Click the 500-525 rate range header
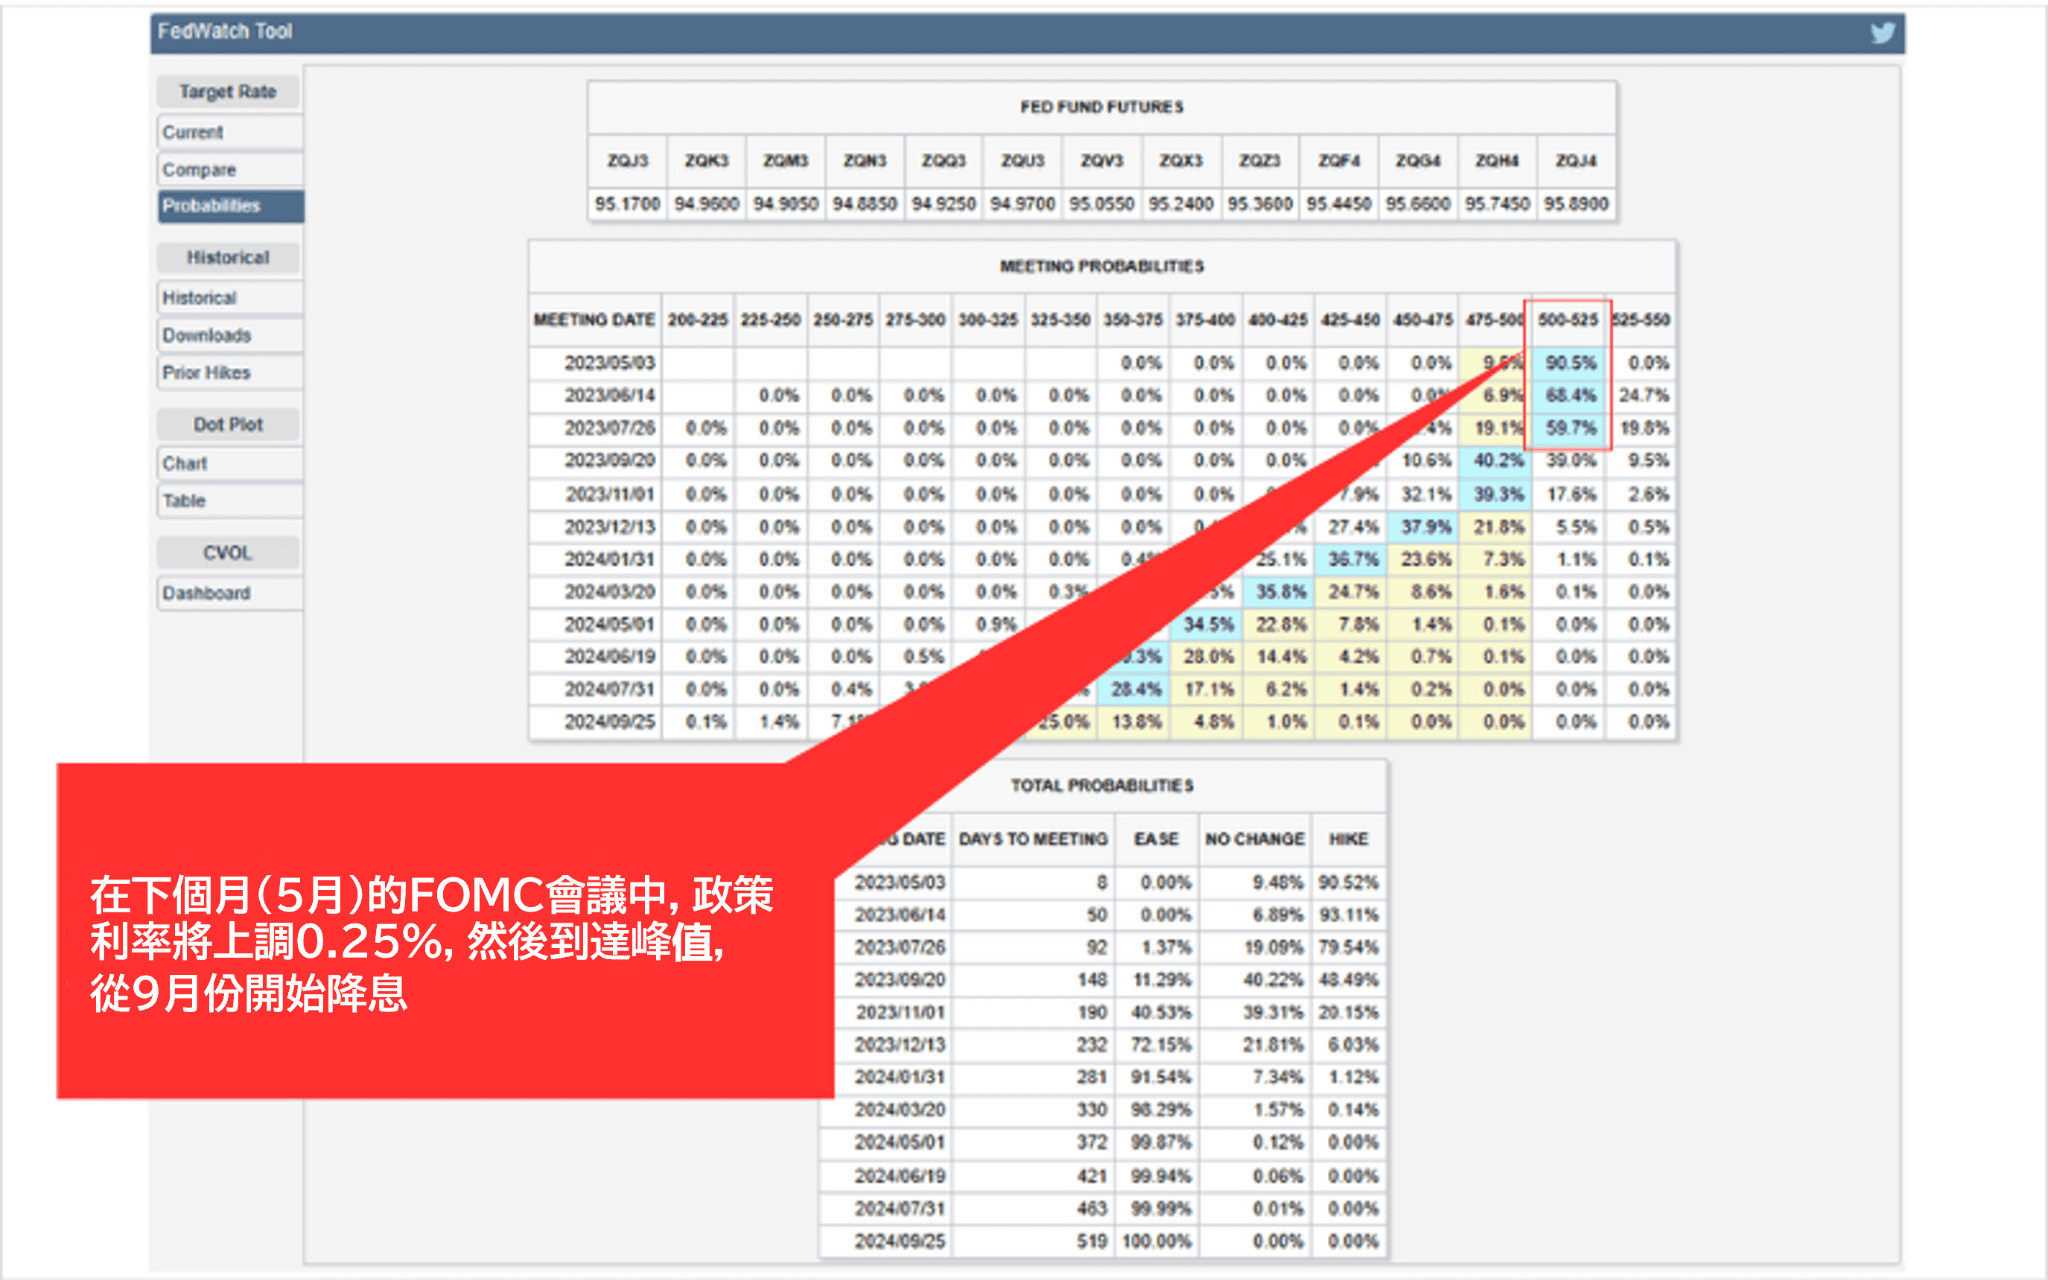 pyautogui.click(x=1568, y=320)
